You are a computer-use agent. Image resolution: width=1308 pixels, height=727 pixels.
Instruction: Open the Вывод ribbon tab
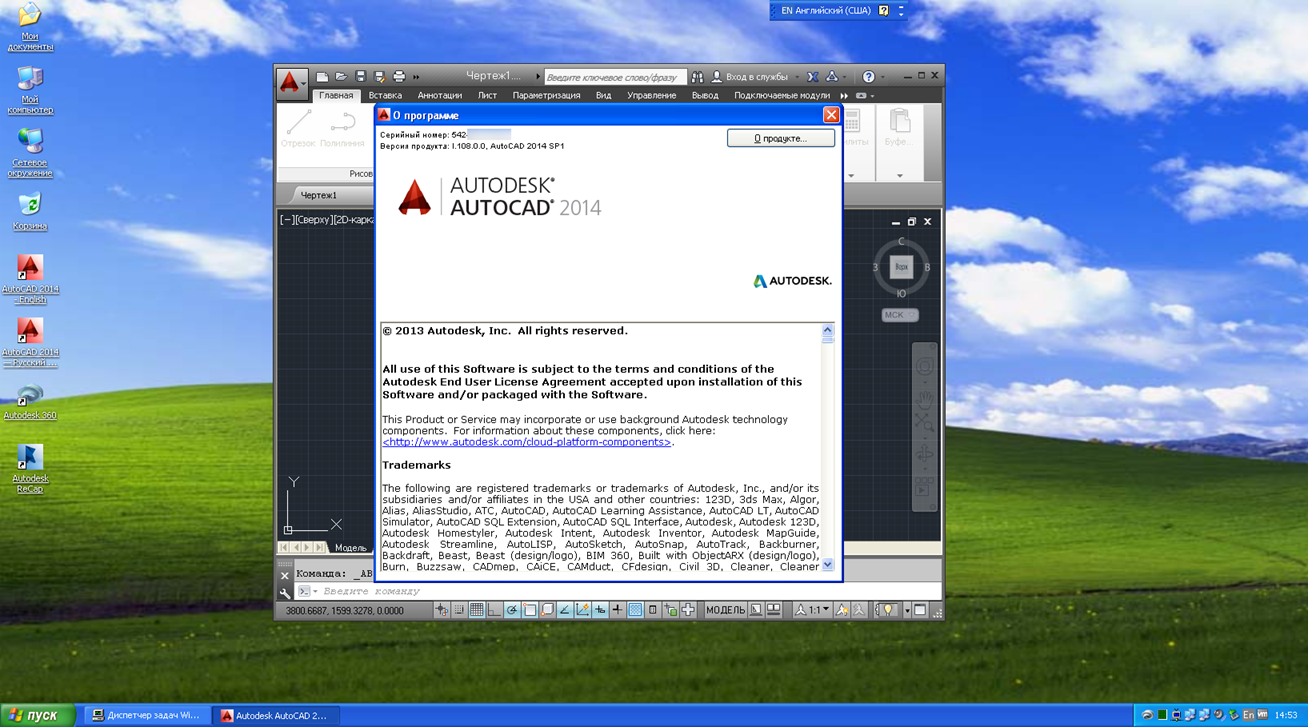point(705,96)
